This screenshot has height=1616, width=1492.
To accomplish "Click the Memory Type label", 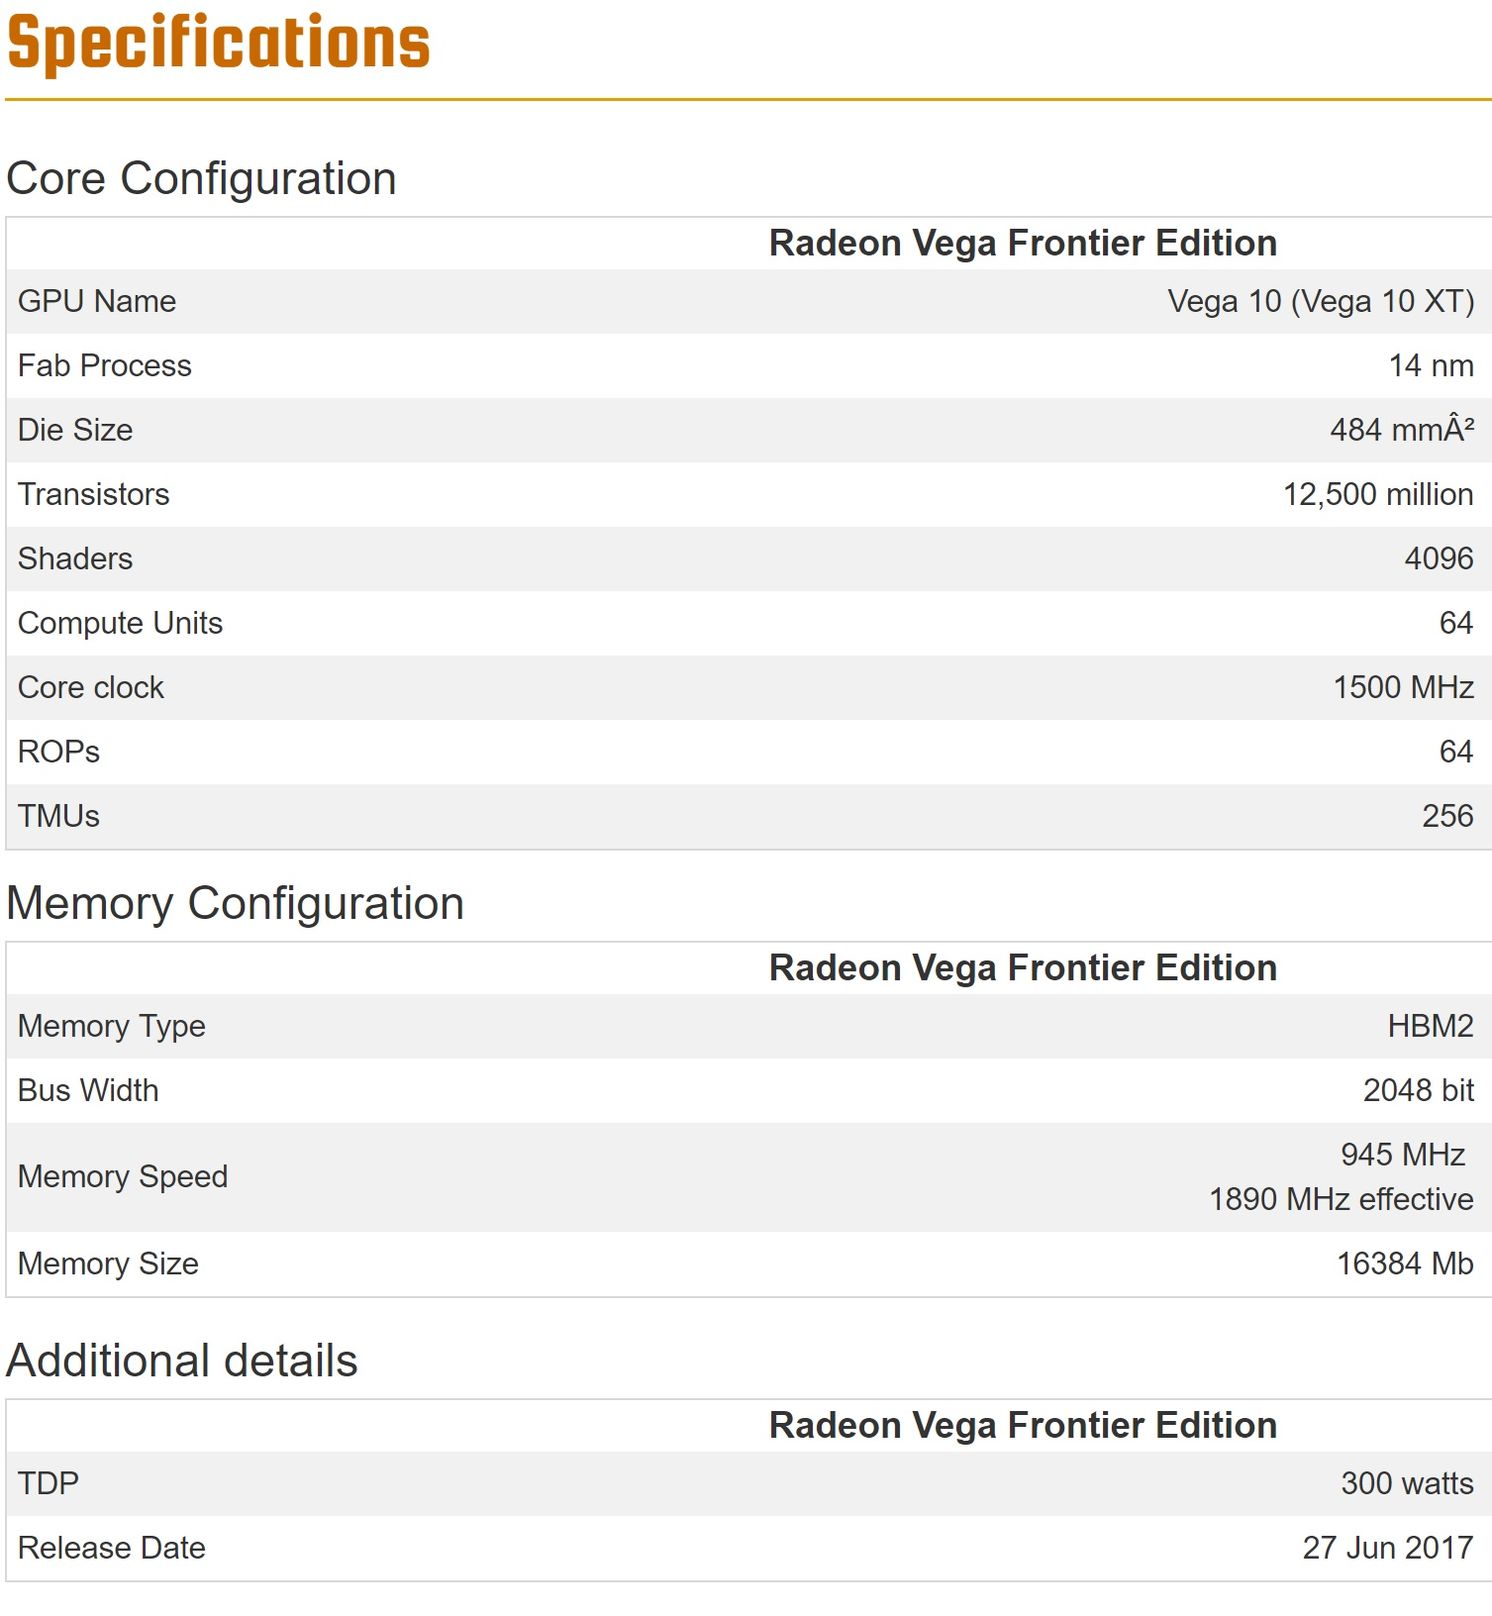I will [112, 1026].
